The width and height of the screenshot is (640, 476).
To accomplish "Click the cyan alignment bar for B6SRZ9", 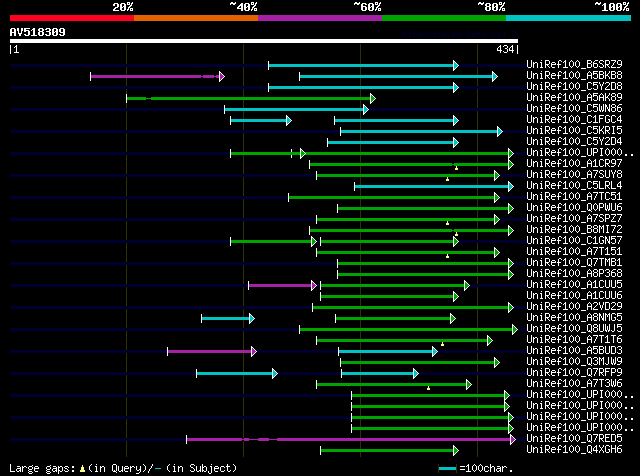I will tap(363, 65).
